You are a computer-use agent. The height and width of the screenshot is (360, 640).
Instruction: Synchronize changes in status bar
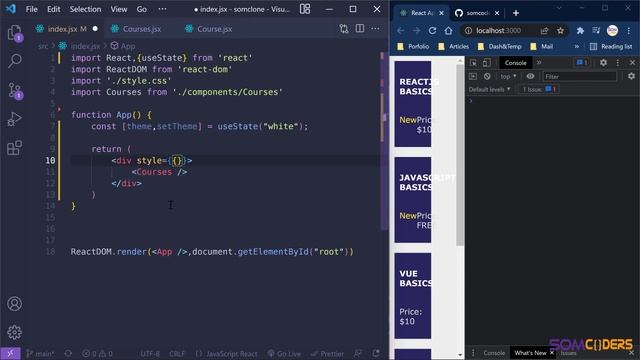68,353
